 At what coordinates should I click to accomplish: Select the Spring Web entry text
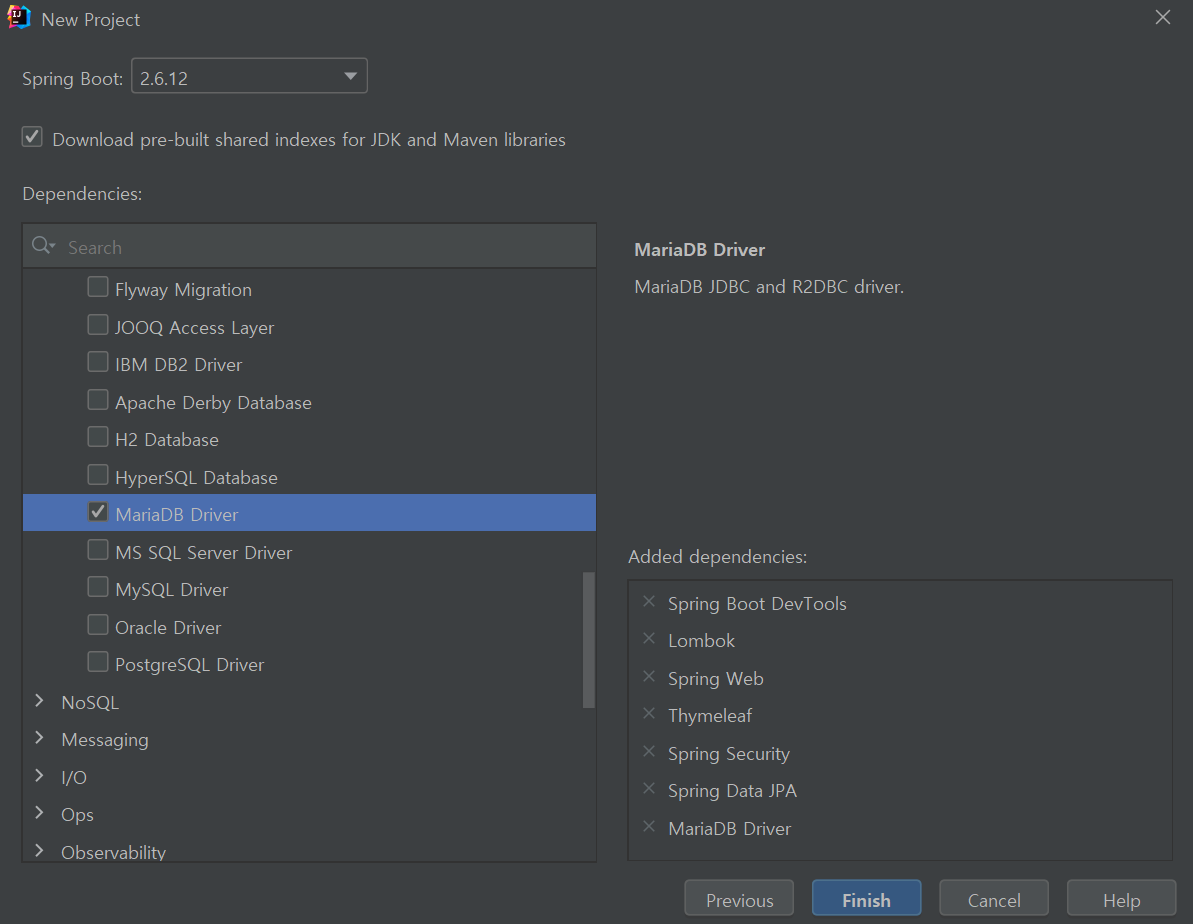click(716, 678)
